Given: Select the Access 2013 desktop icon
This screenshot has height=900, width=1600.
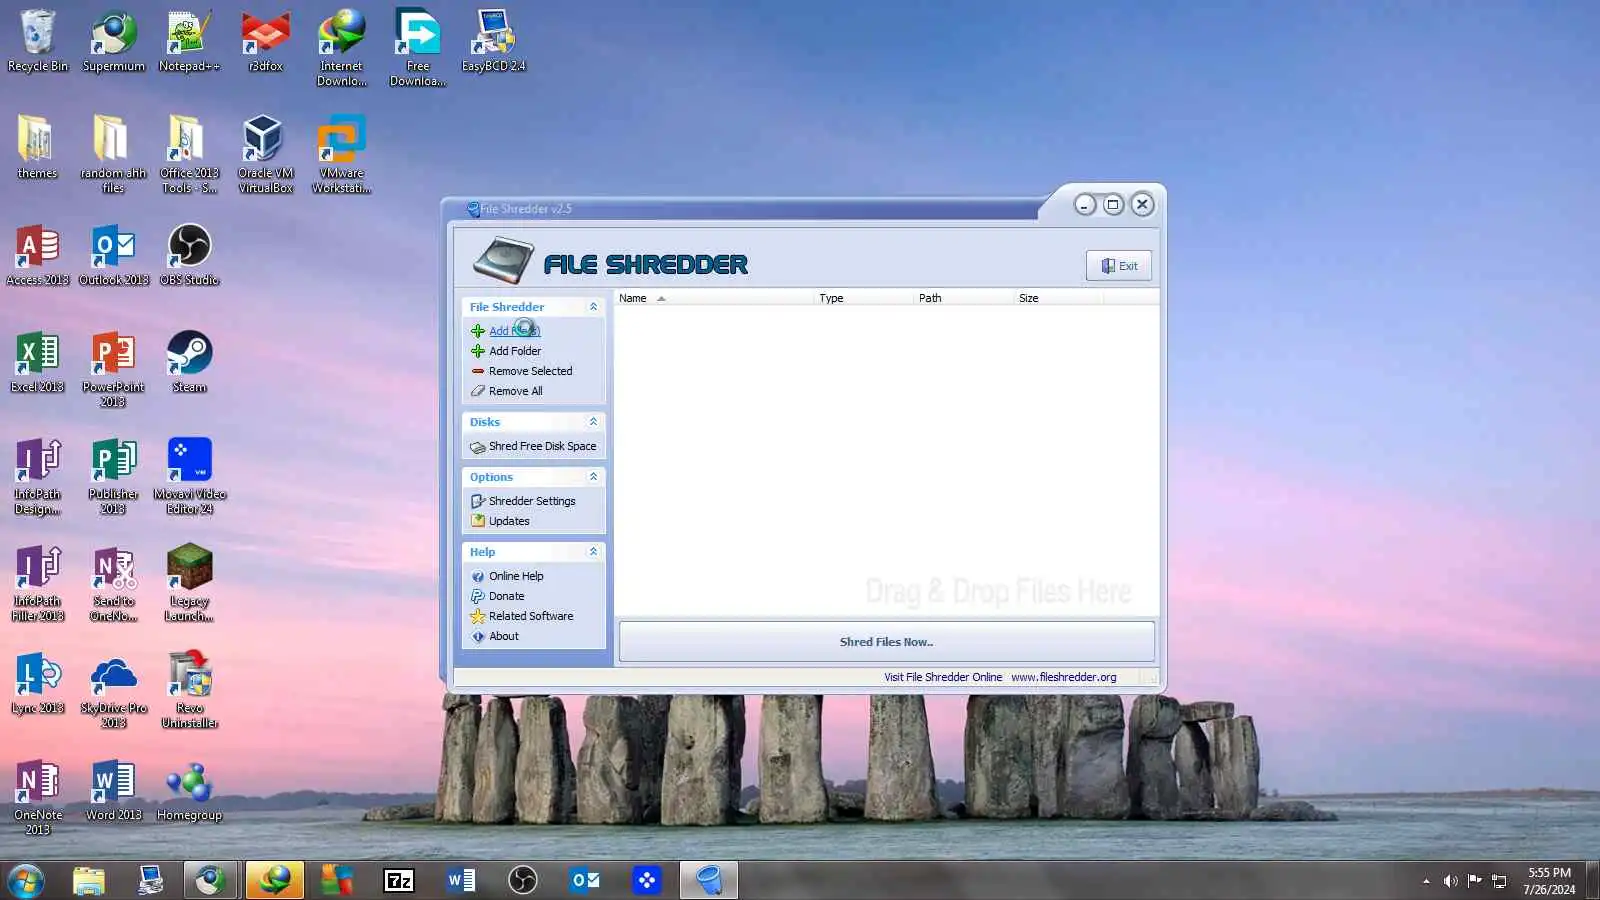Looking at the screenshot, I should (x=37, y=255).
